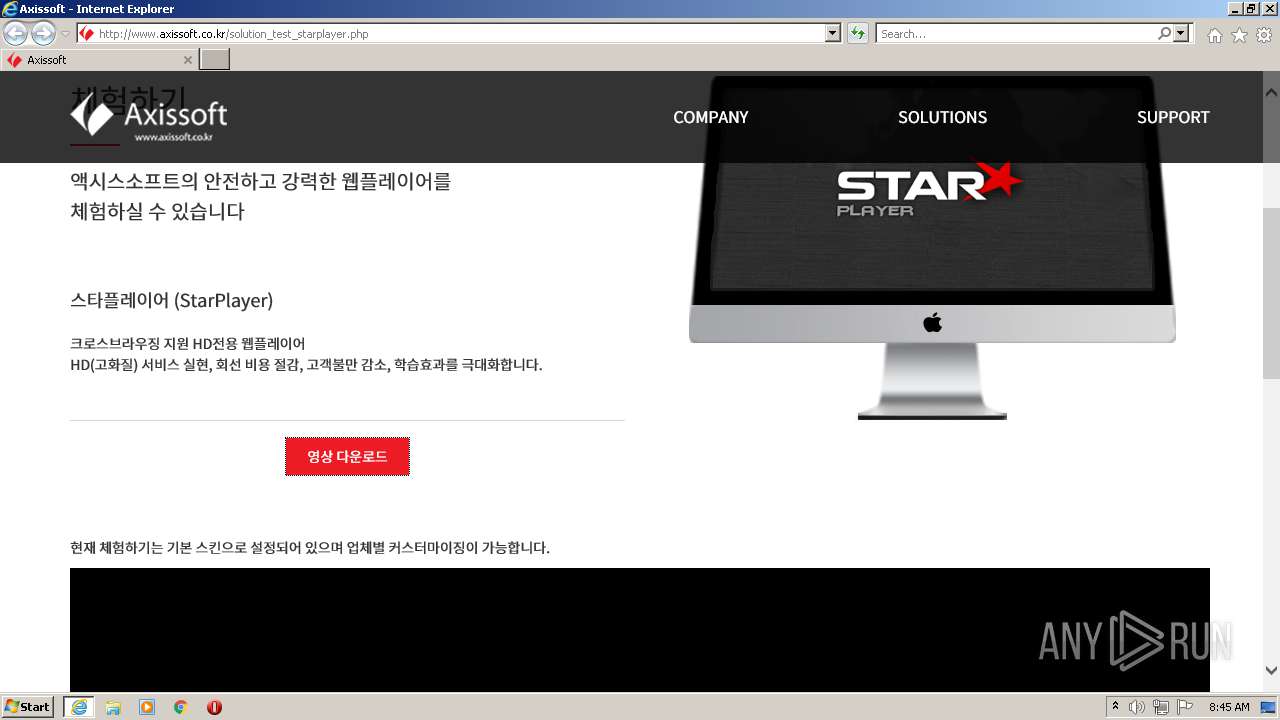1280x720 pixels.
Task: Expand the address bar autocomplete dropdown
Action: 833,34
